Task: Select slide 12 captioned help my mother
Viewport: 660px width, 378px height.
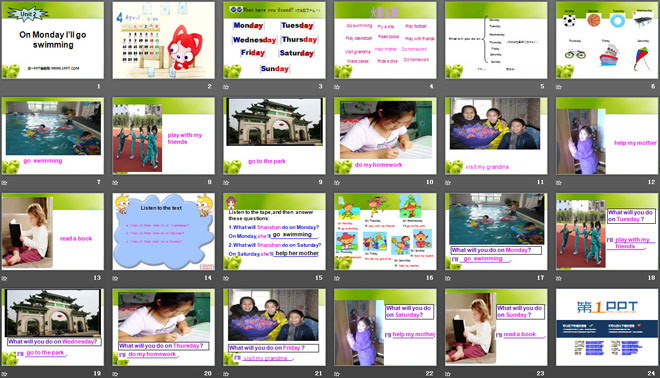Action: coord(607,136)
